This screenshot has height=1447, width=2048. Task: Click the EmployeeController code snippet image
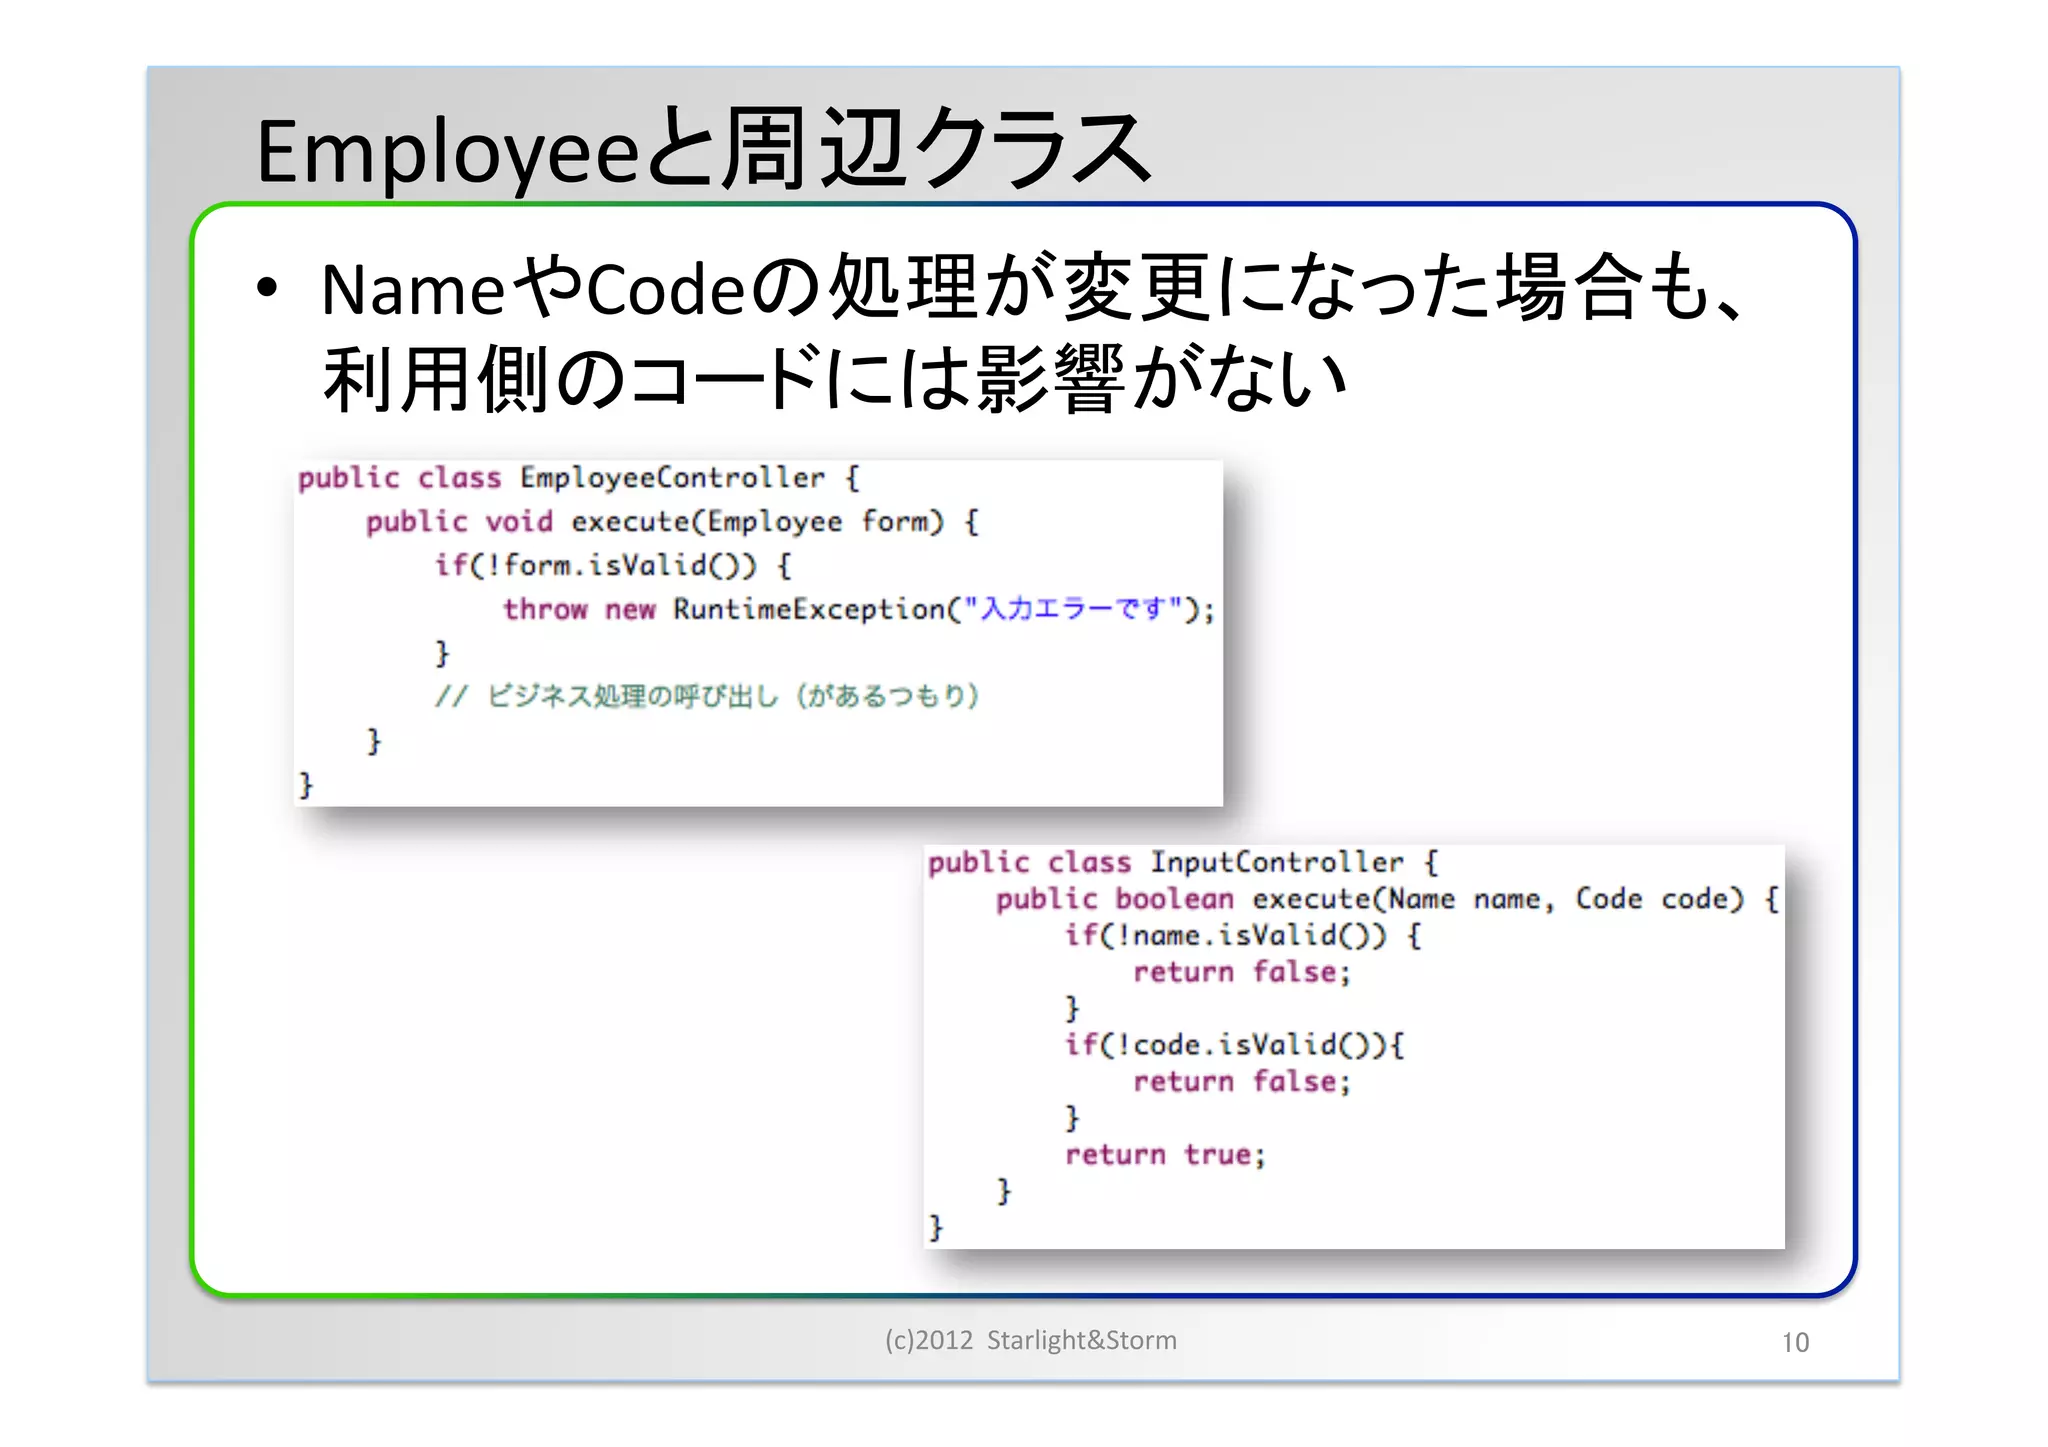[758, 633]
